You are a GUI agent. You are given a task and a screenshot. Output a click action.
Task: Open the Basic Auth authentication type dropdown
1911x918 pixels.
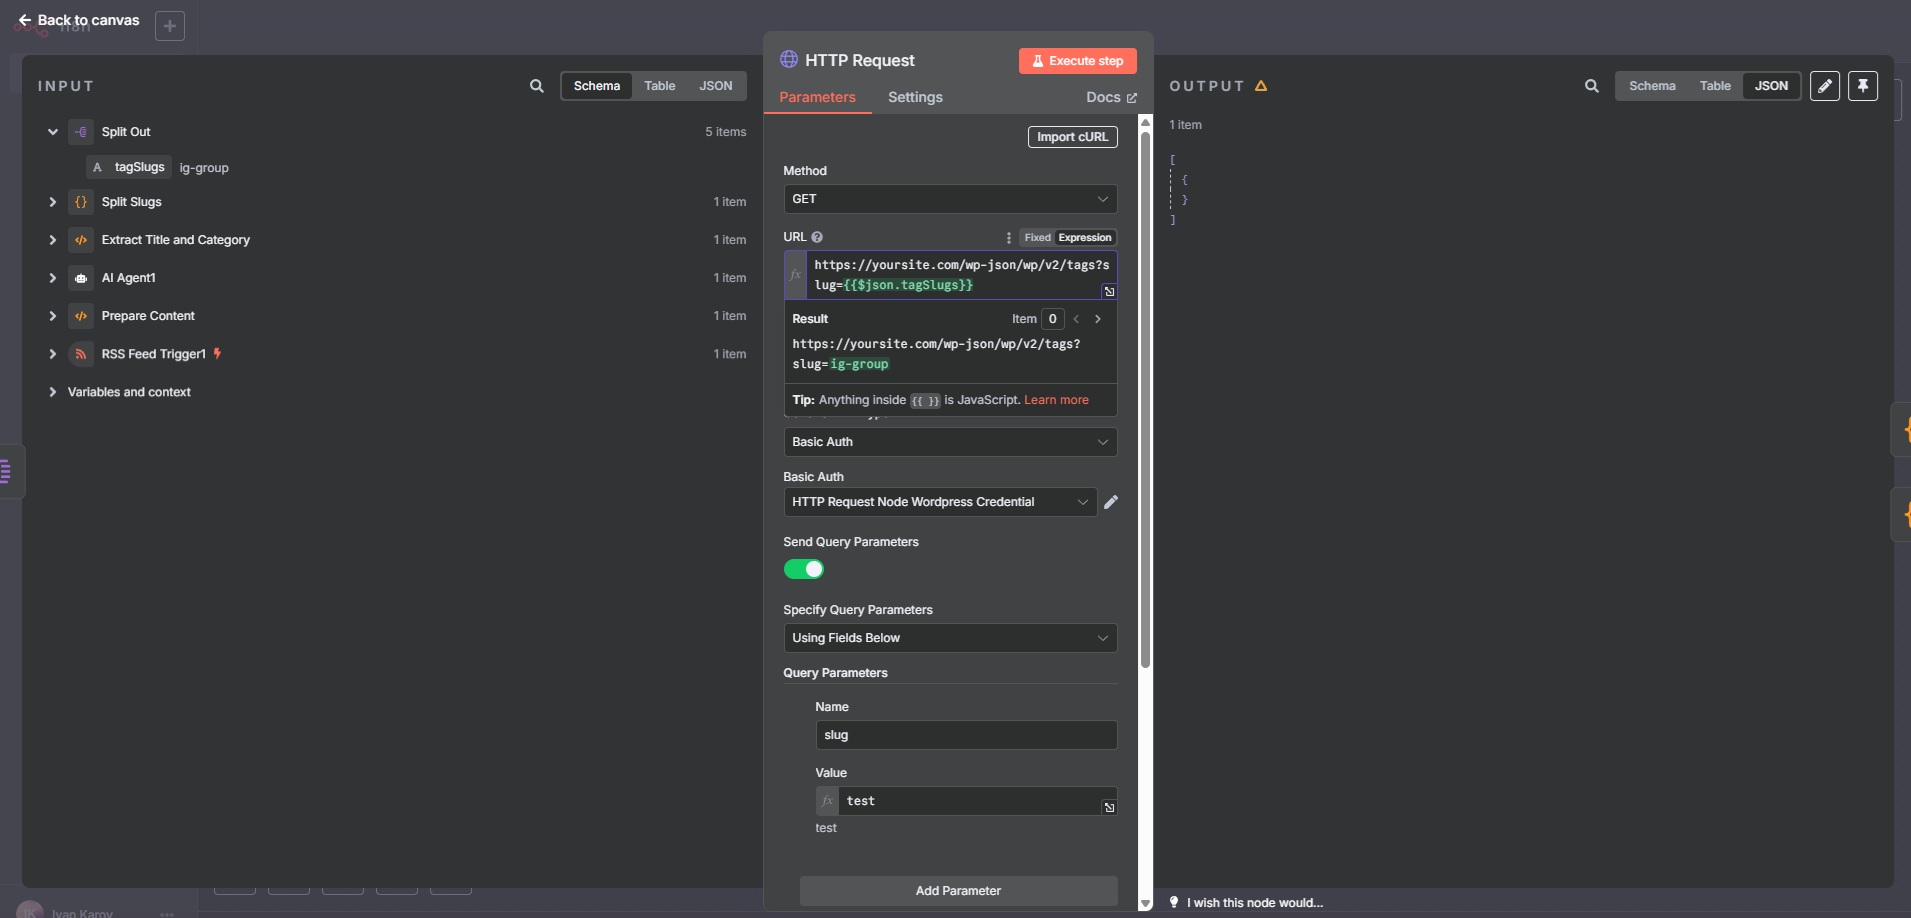[950, 442]
